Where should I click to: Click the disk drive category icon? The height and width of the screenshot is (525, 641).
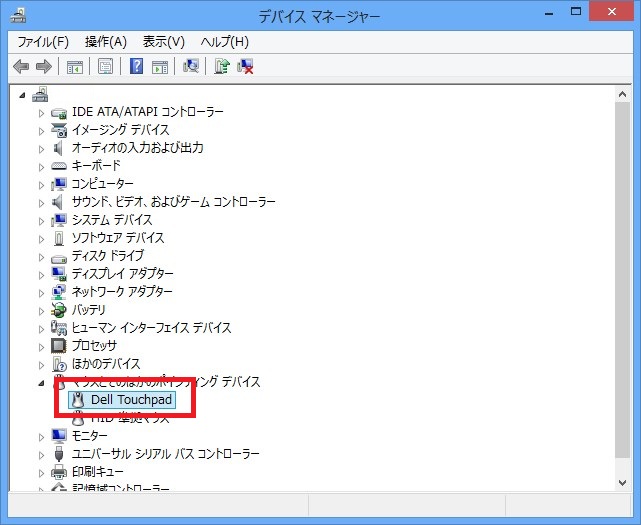pos(59,258)
